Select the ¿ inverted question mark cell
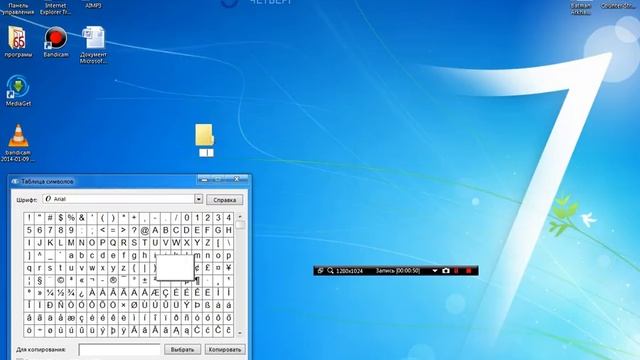The image size is (640, 360). [82, 293]
